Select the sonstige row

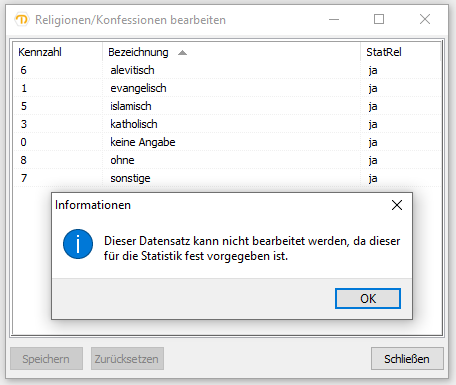click(x=228, y=178)
